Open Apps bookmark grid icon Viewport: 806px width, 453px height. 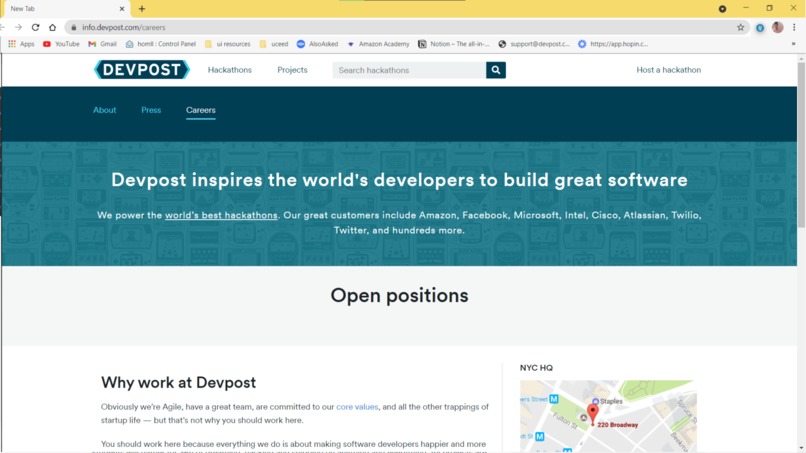[12, 44]
